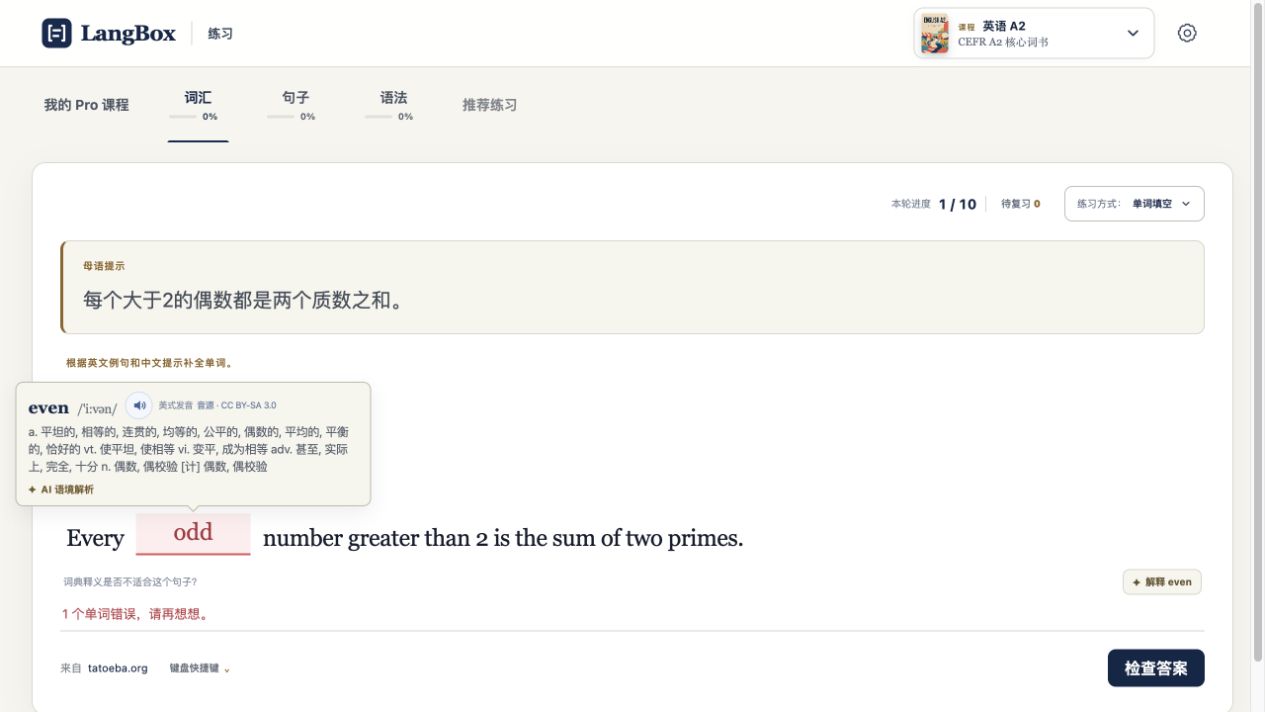Expand the course selector chevron

click(x=1132, y=33)
